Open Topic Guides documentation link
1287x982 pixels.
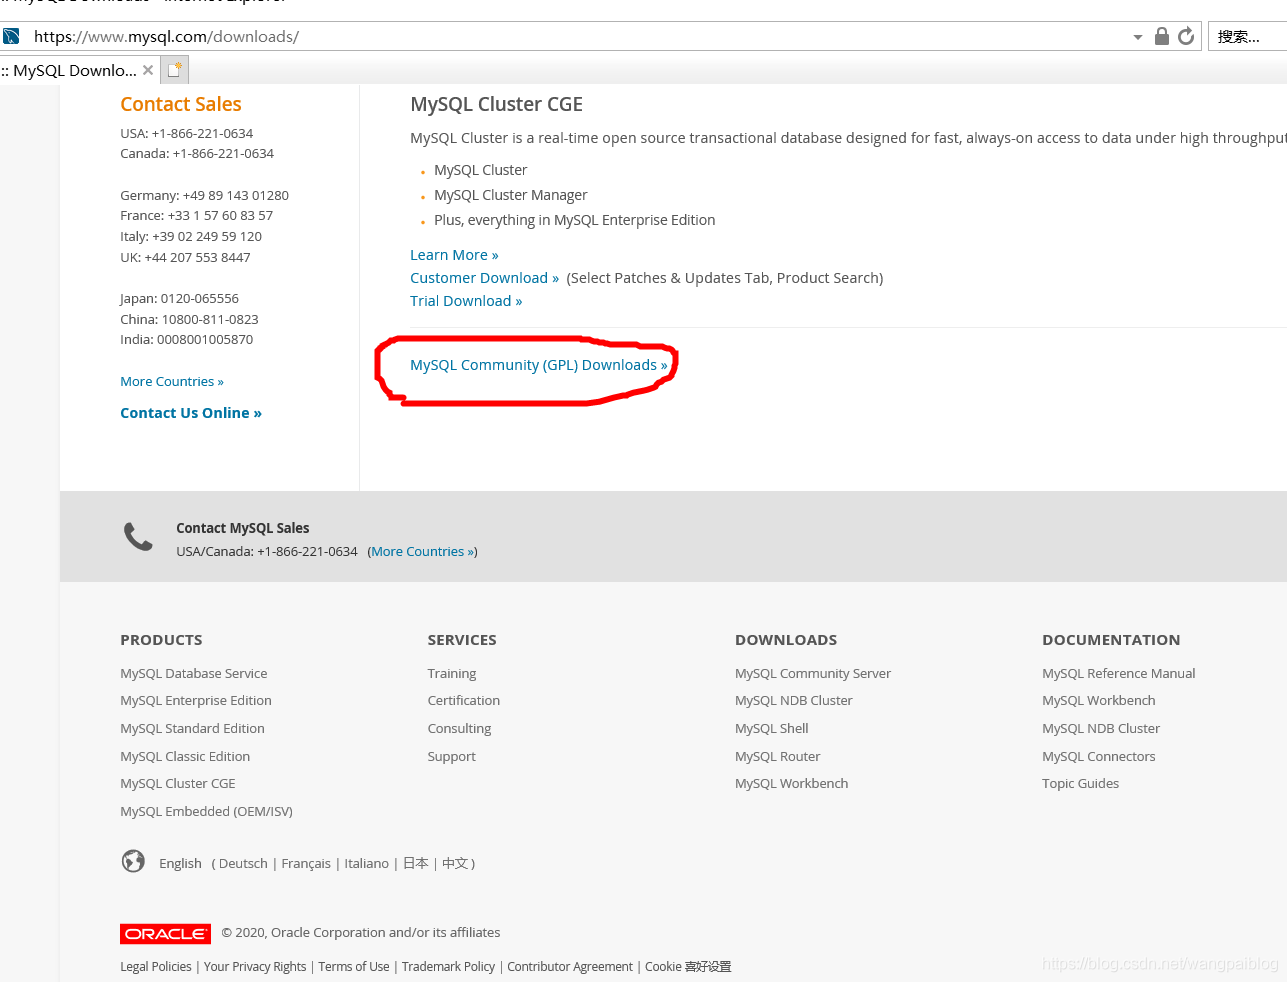[1081, 784]
